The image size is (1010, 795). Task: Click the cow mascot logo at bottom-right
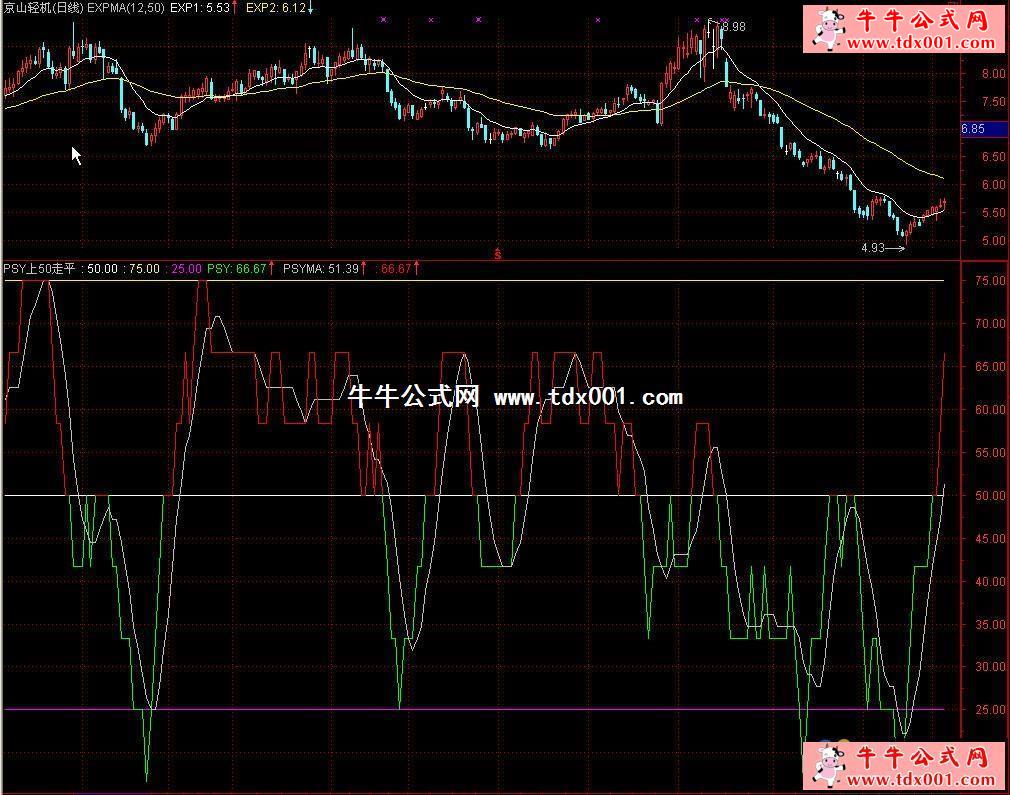828,766
